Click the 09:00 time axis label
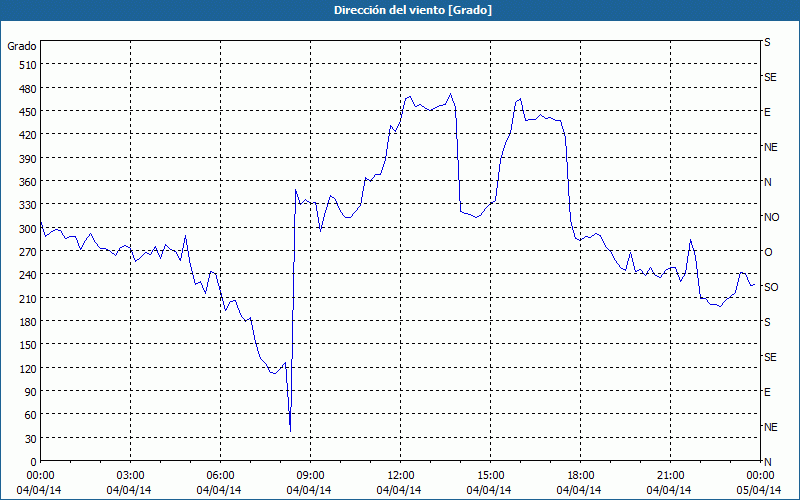Image resolution: width=800 pixels, height=500 pixels. [x=310, y=476]
